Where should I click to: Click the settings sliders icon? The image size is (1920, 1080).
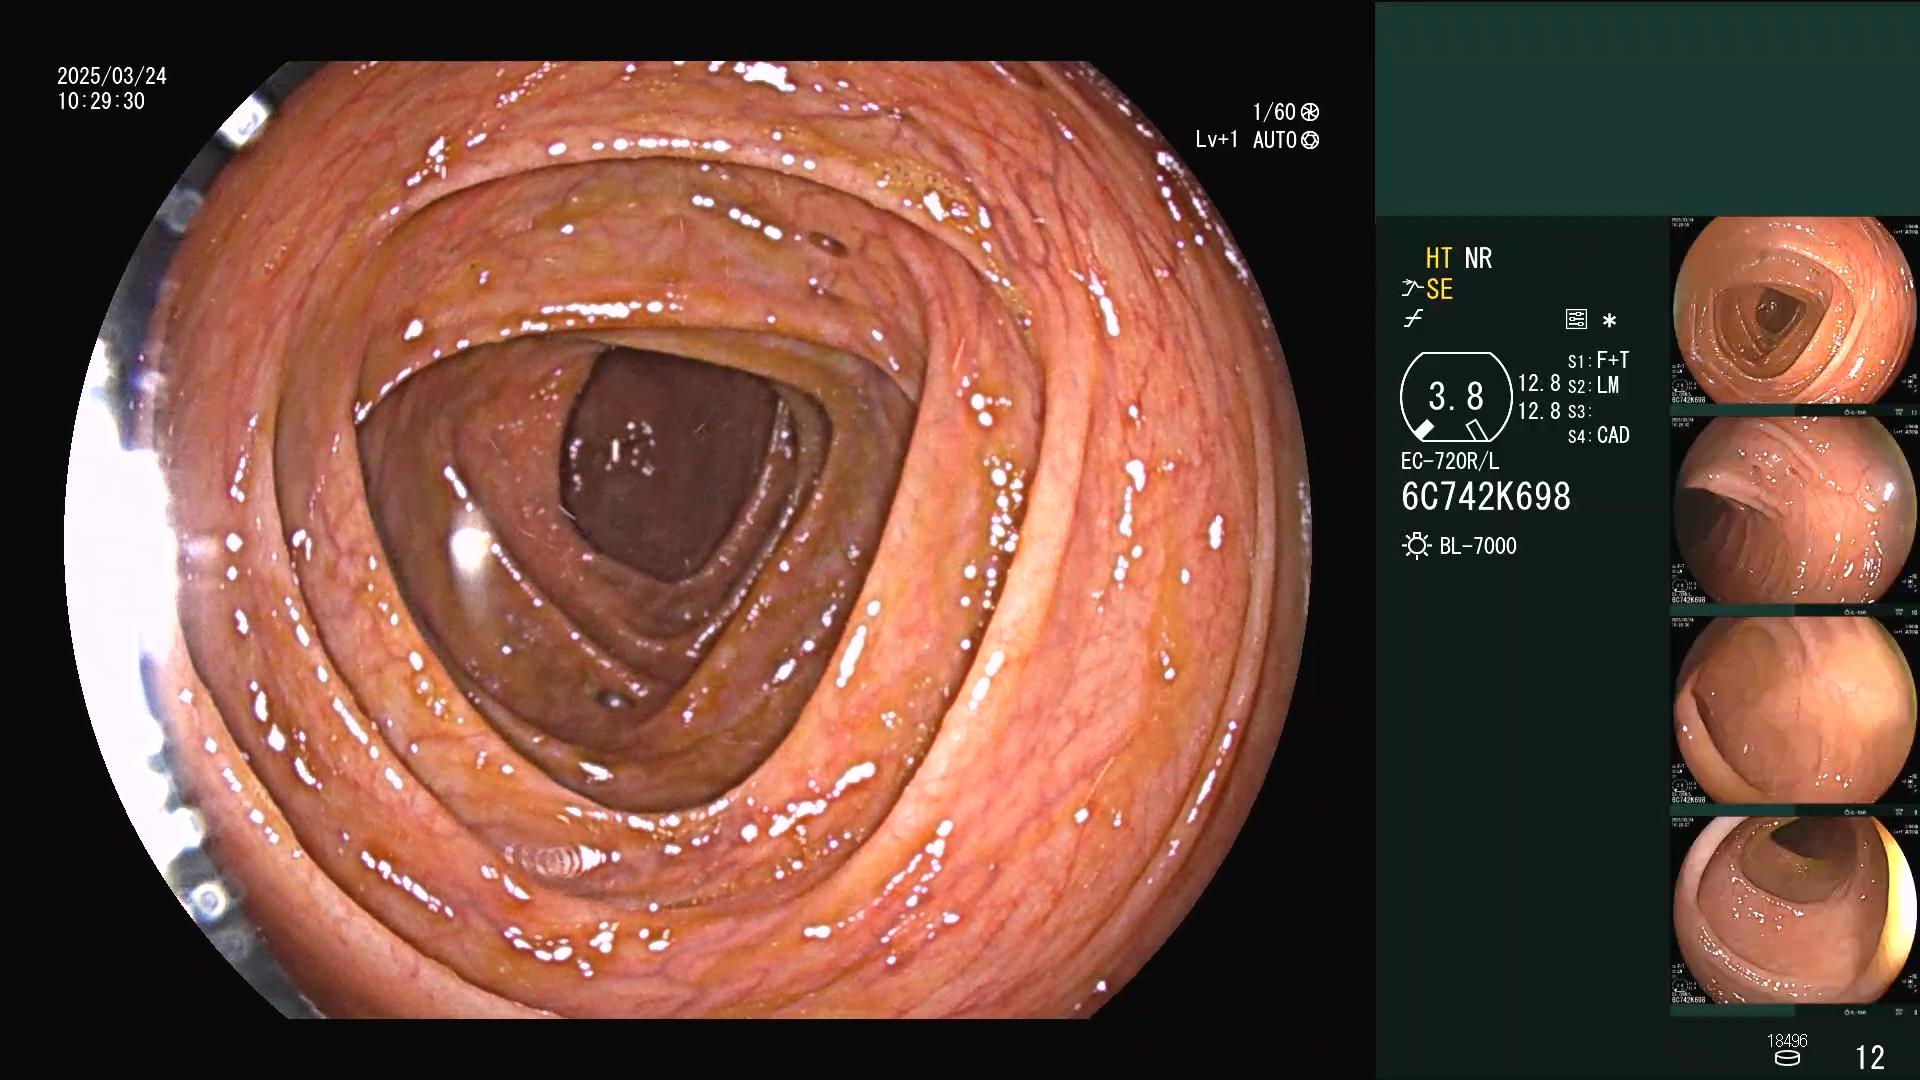tap(1576, 320)
